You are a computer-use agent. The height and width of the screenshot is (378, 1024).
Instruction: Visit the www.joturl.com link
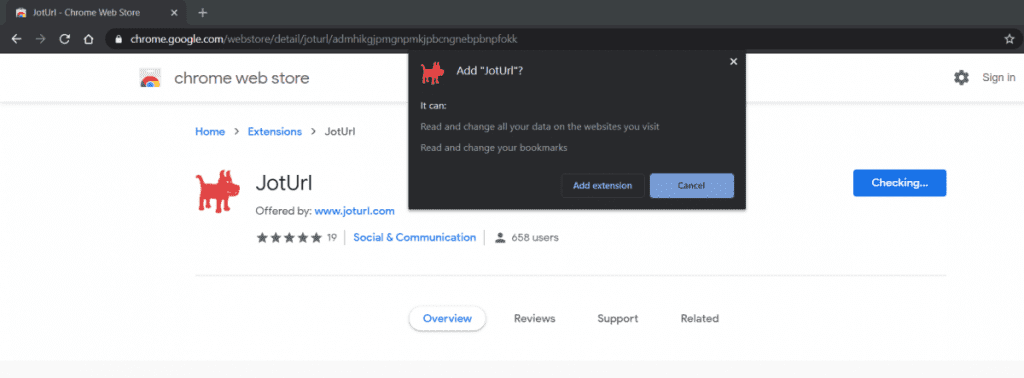click(x=355, y=211)
